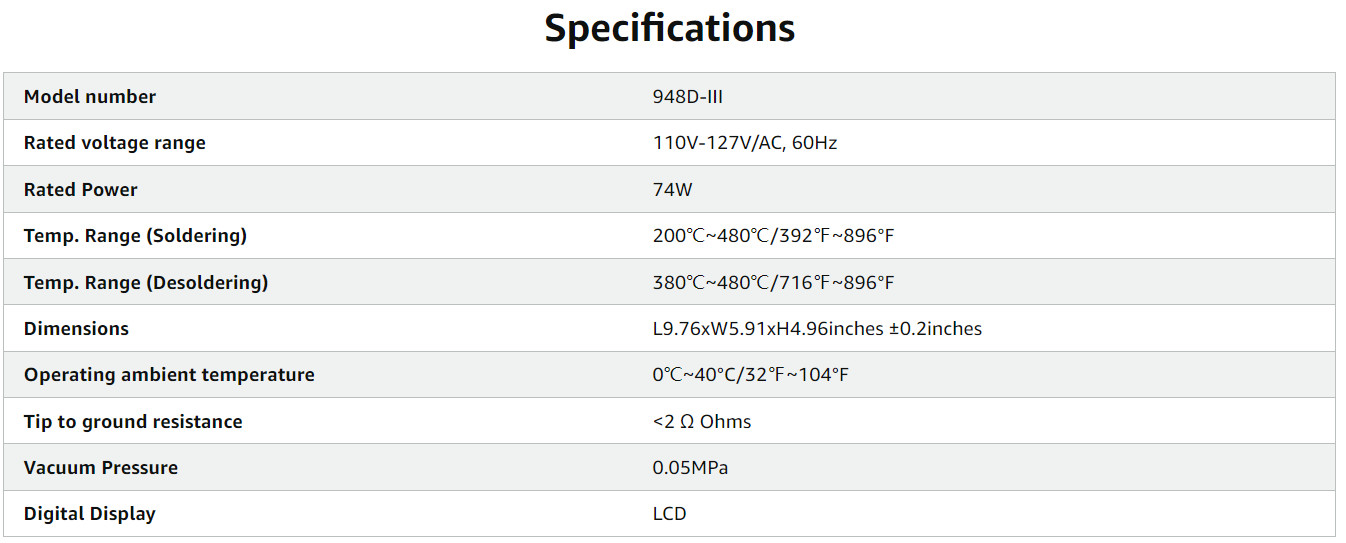1346x543 pixels.
Task: Select the 74W power value
Action: click(672, 190)
